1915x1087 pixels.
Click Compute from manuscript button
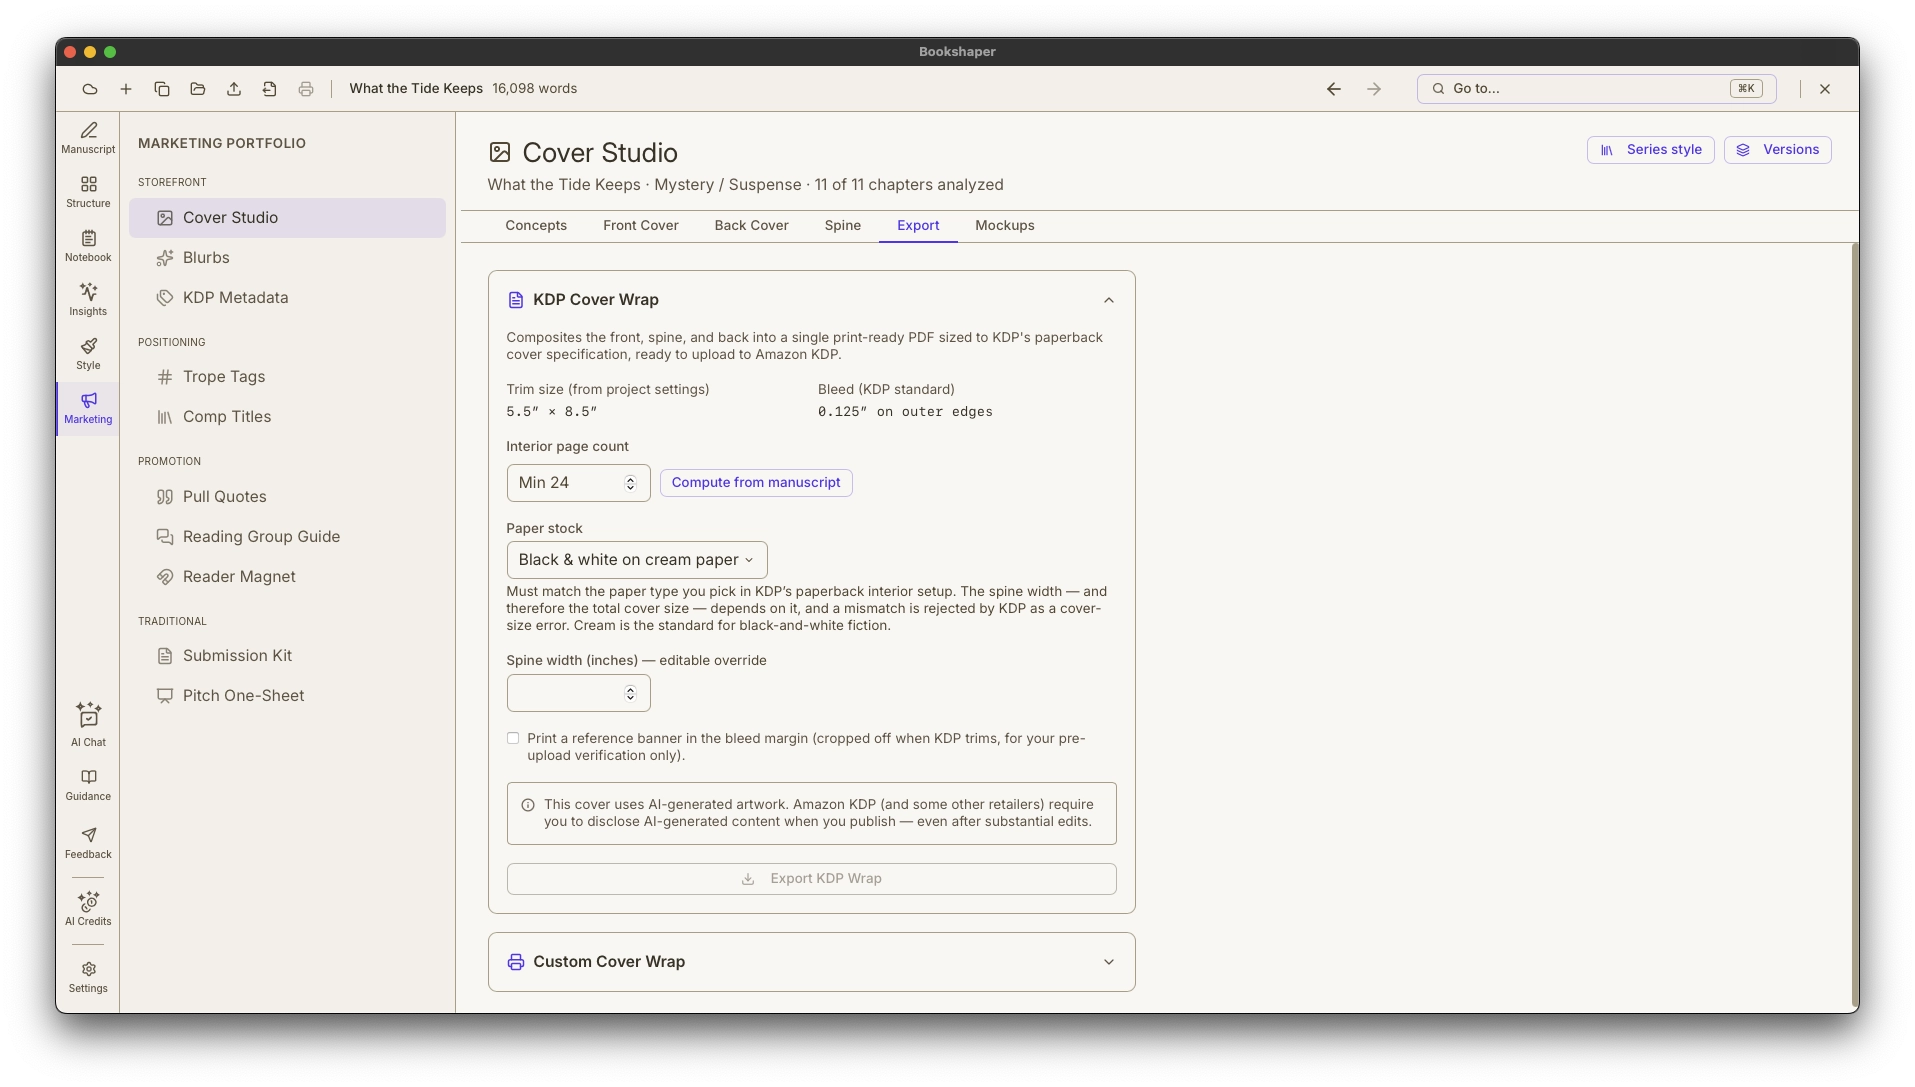[x=756, y=483]
